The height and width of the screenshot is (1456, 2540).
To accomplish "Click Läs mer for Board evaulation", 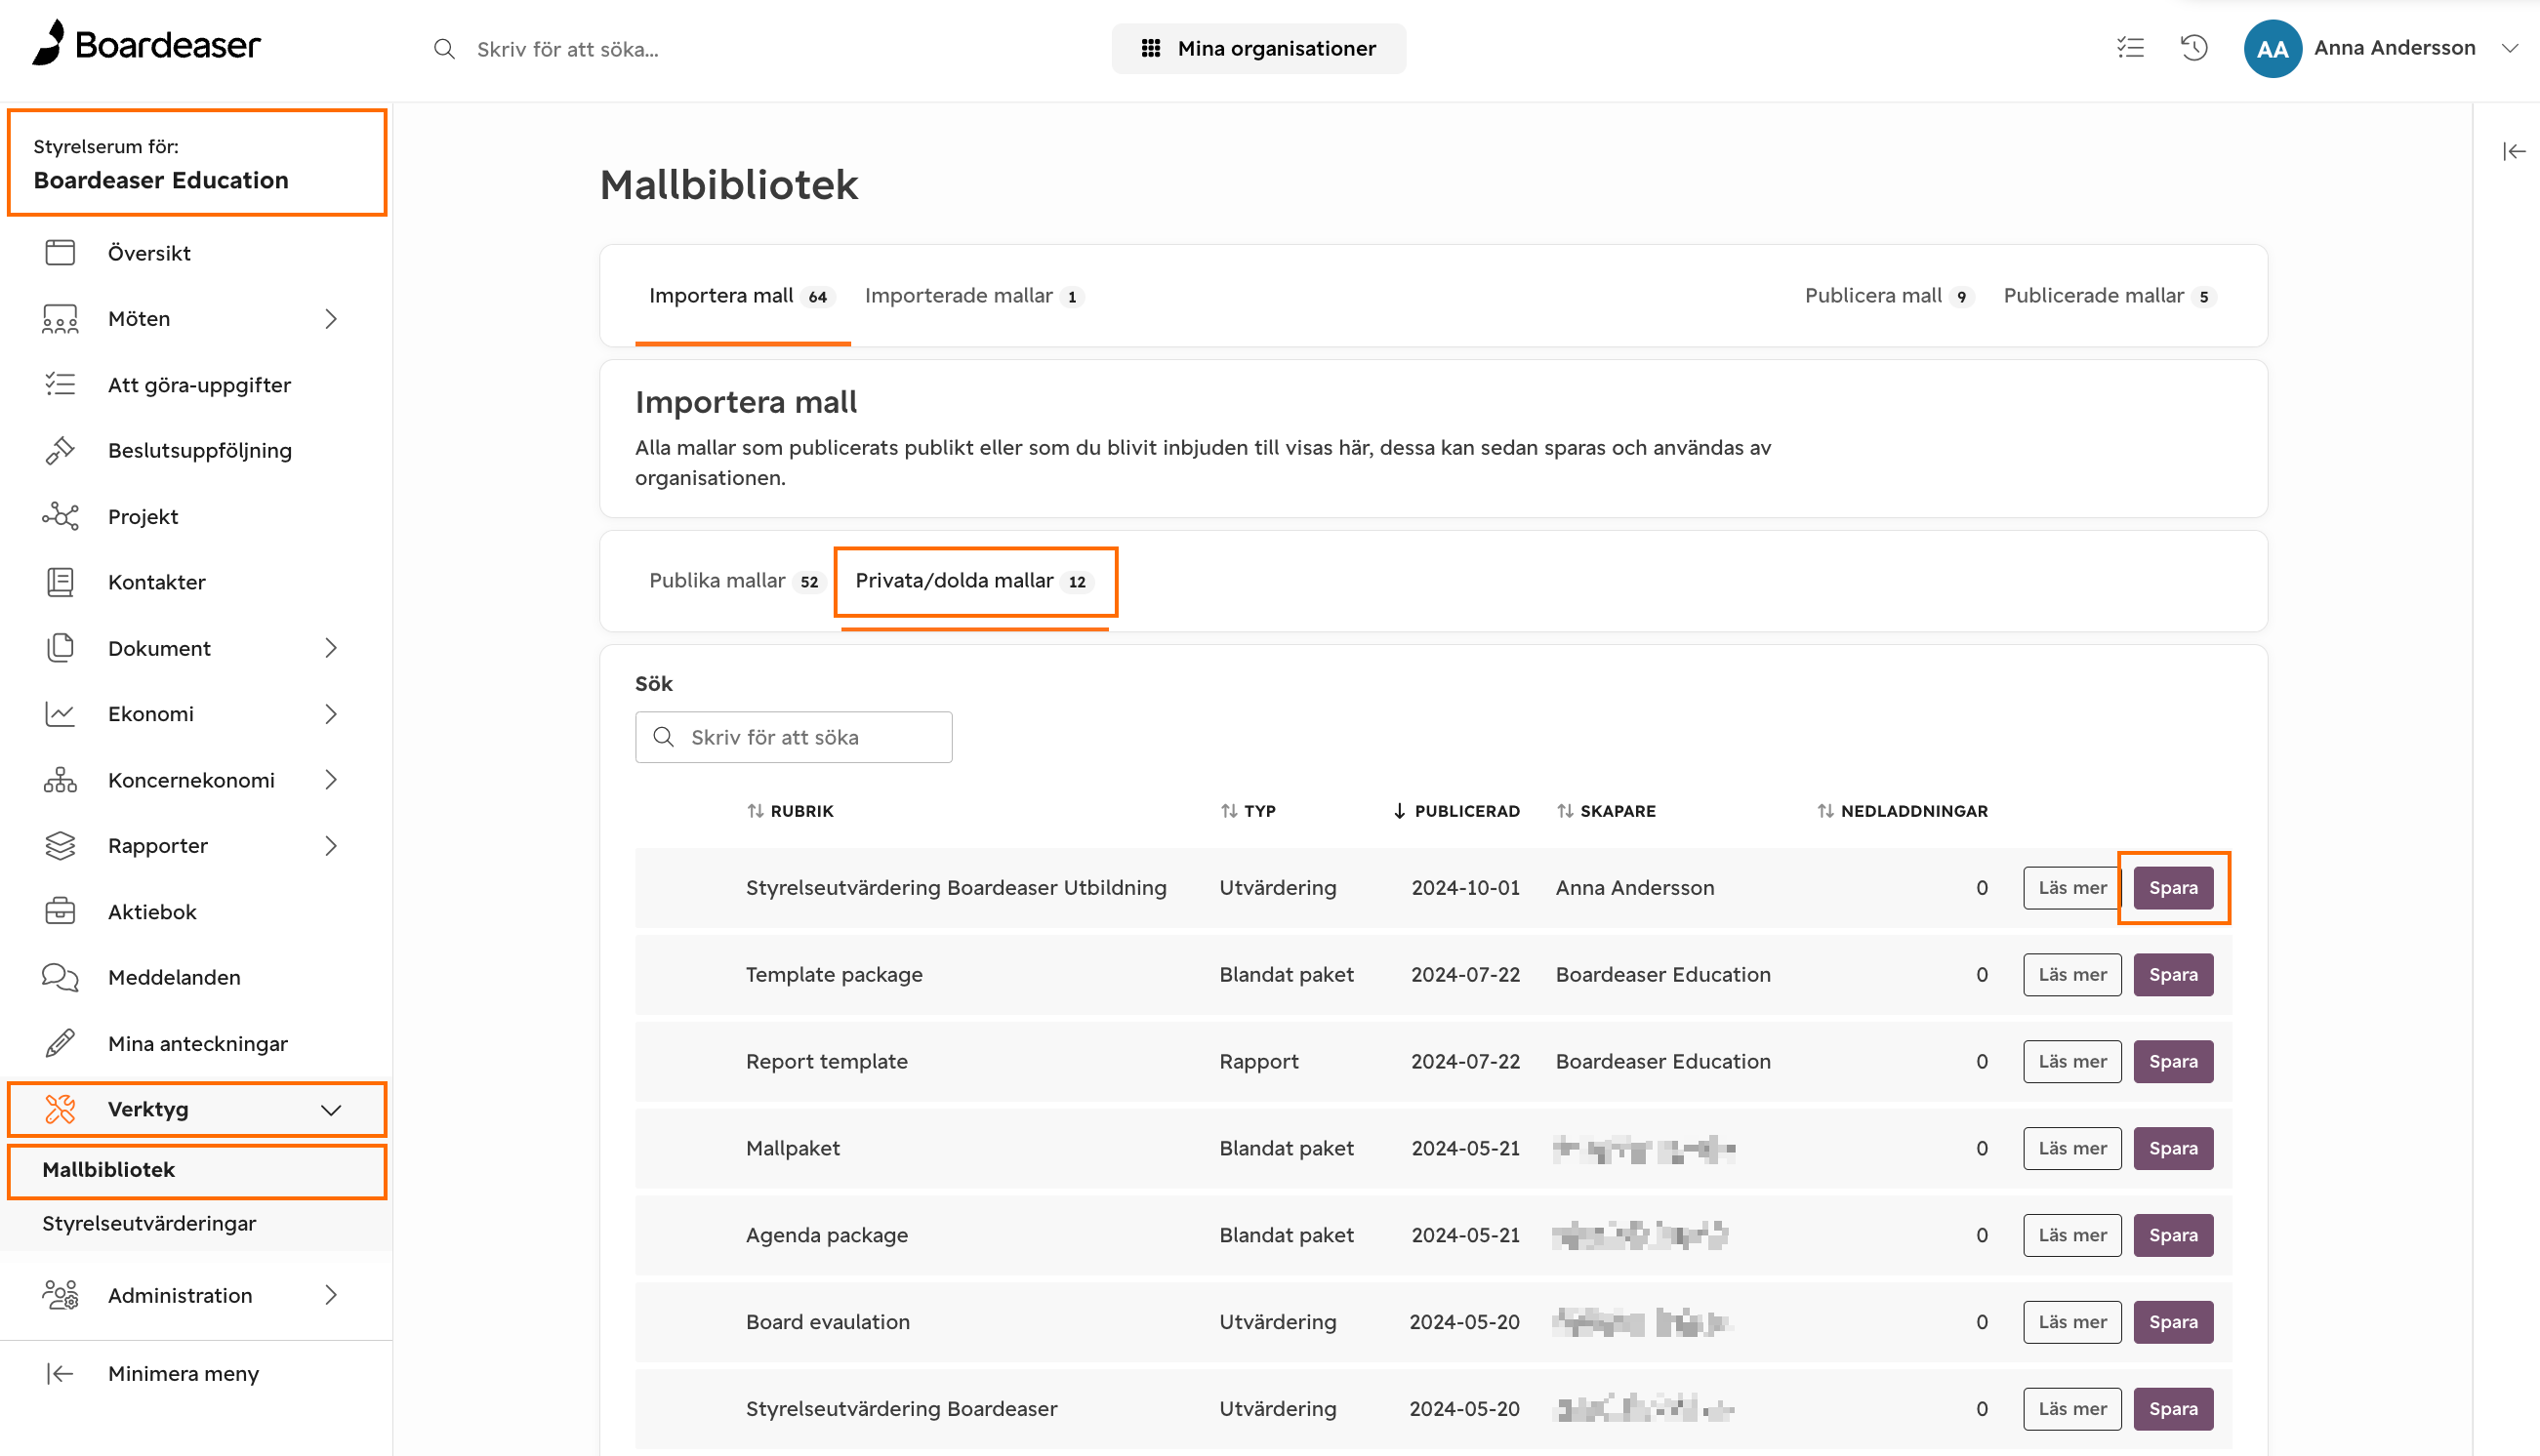I will [2072, 1323].
